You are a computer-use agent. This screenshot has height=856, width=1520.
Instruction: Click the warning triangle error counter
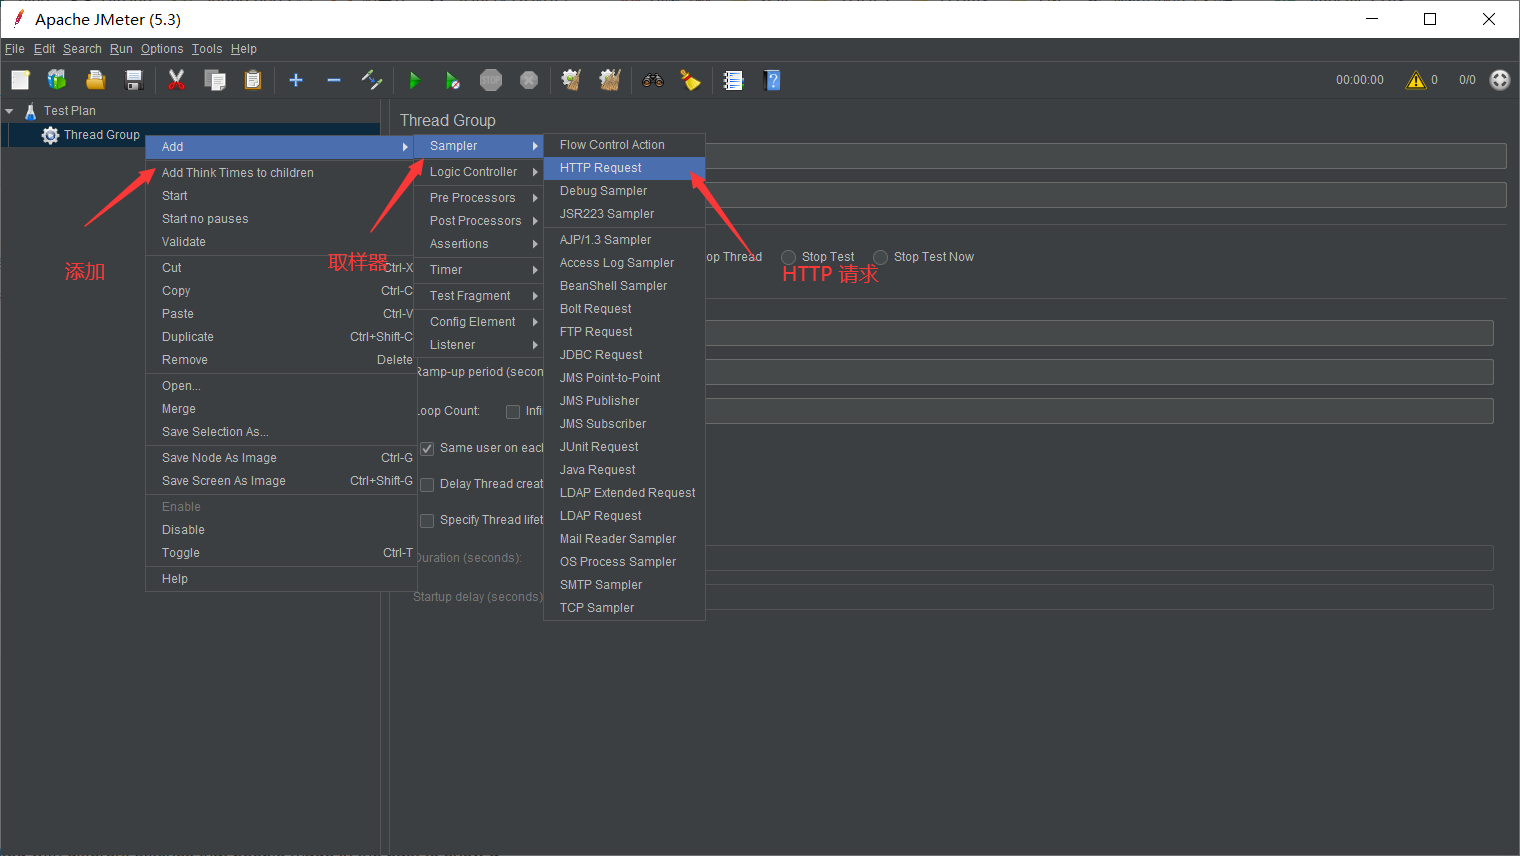[1415, 80]
